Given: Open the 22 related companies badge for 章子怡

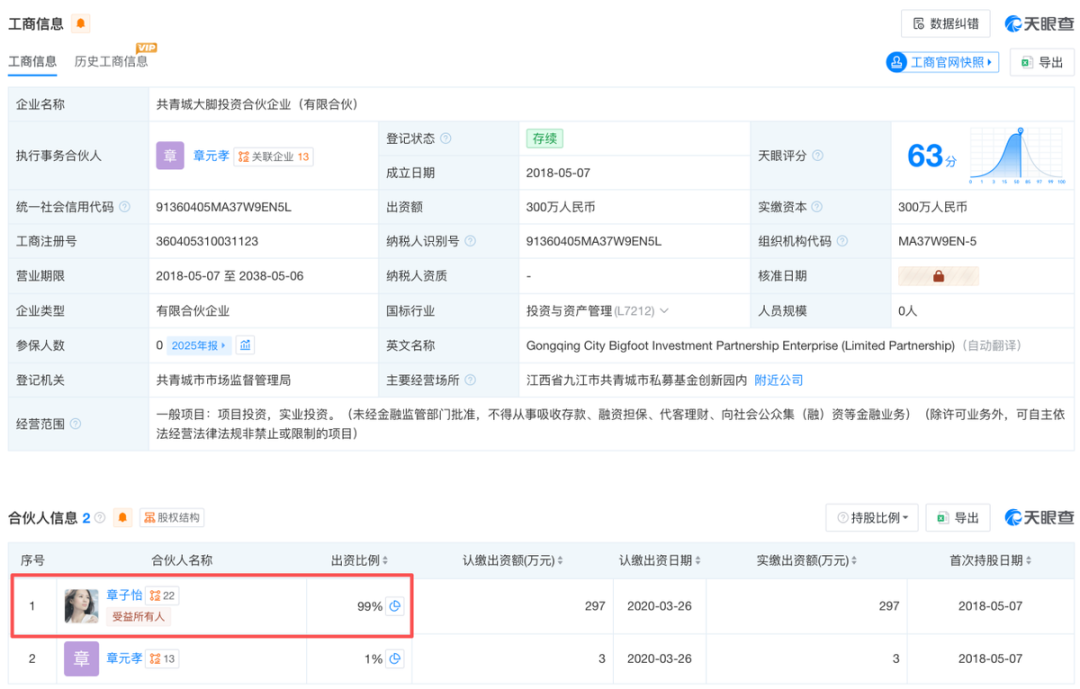Looking at the screenshot, I should pos(162,595).
